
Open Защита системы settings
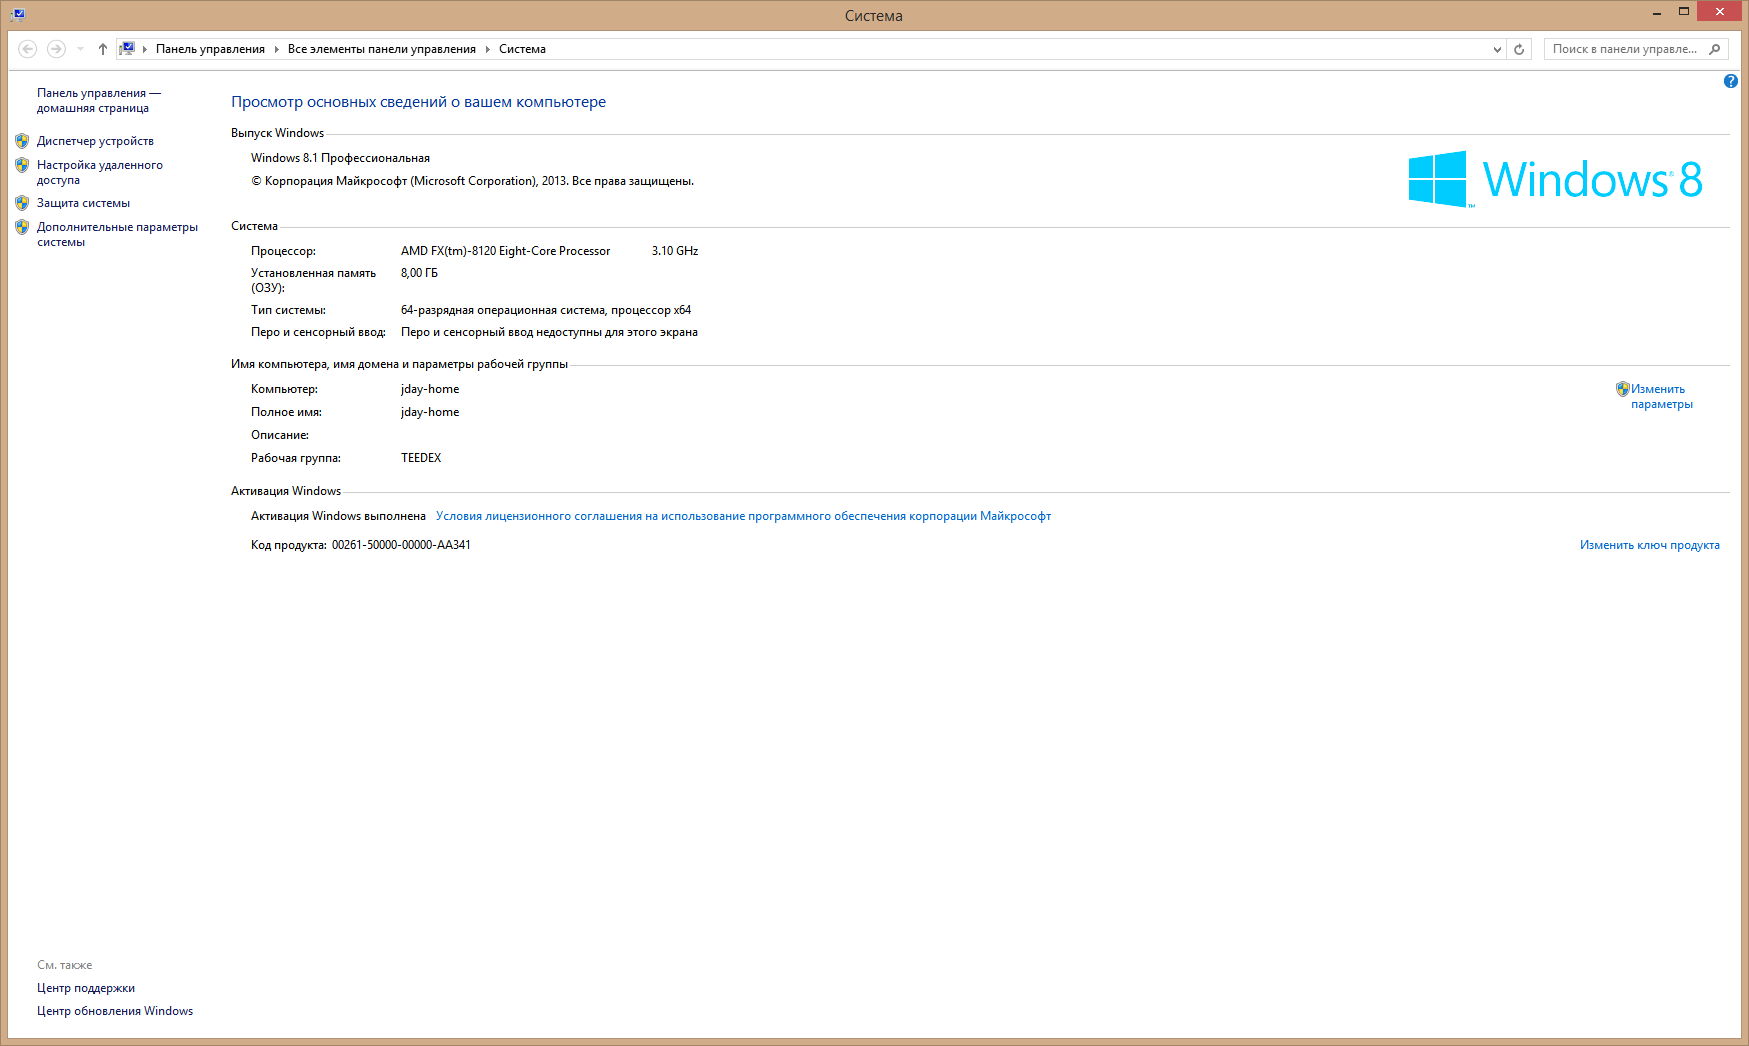83,203
